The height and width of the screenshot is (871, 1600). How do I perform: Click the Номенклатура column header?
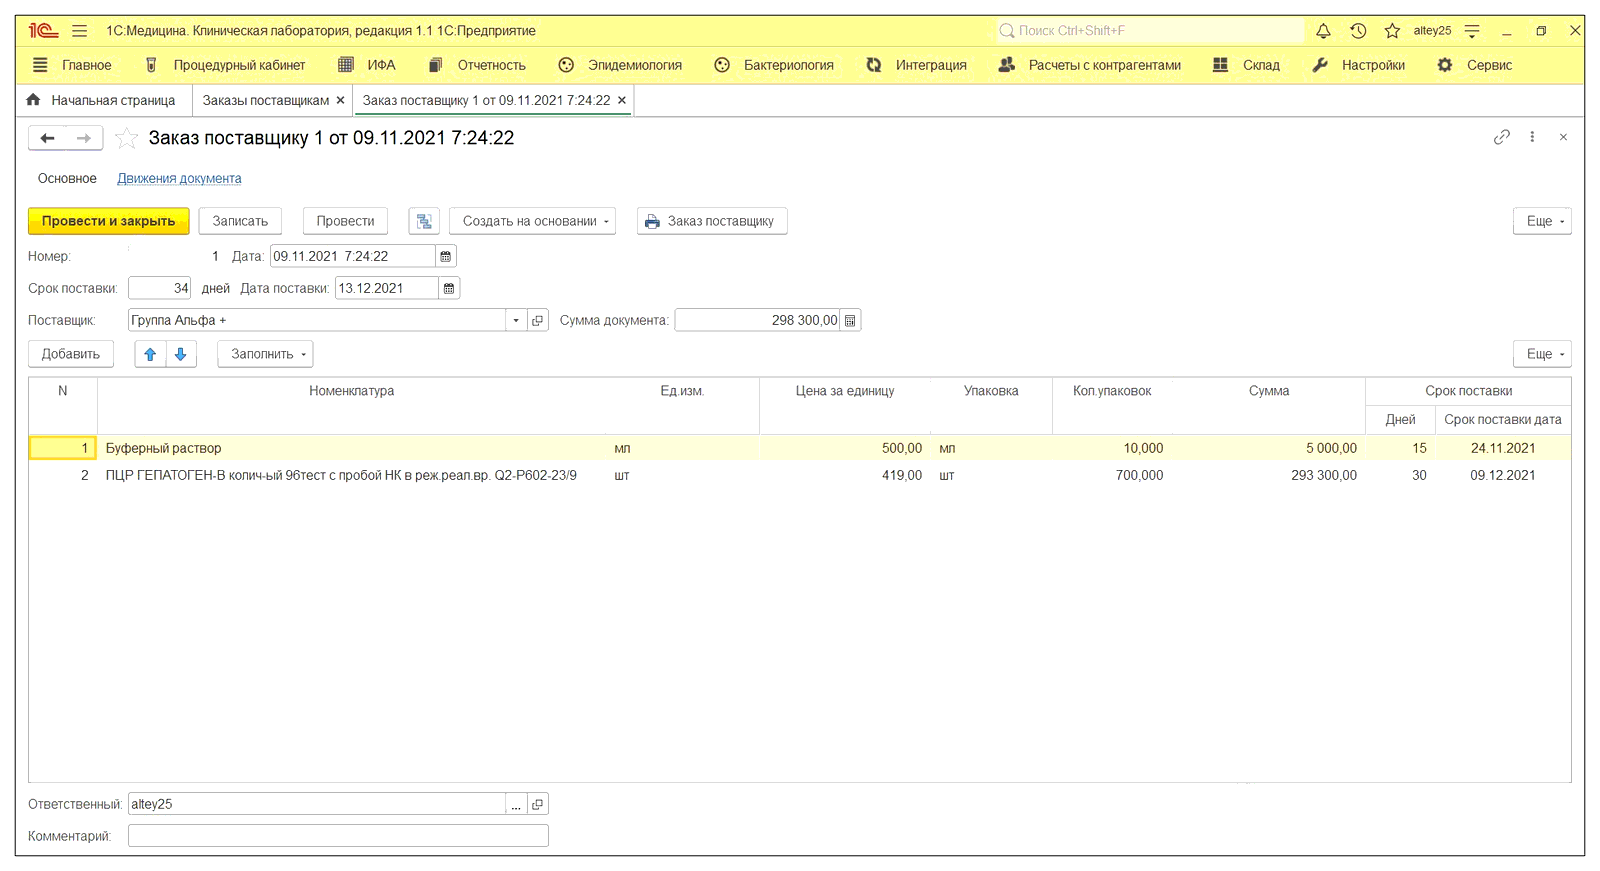(x=351, y=391)
